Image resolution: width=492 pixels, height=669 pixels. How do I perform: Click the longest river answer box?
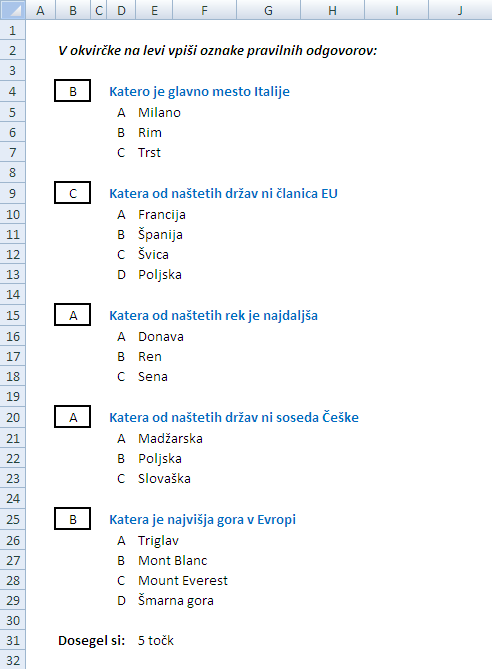point(73,315)
